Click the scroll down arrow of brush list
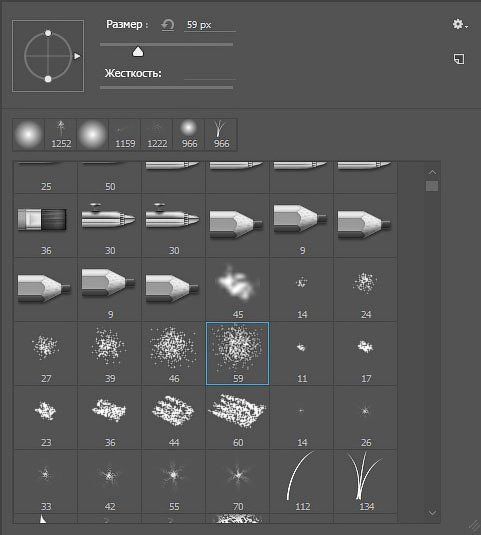 [432, 512]
